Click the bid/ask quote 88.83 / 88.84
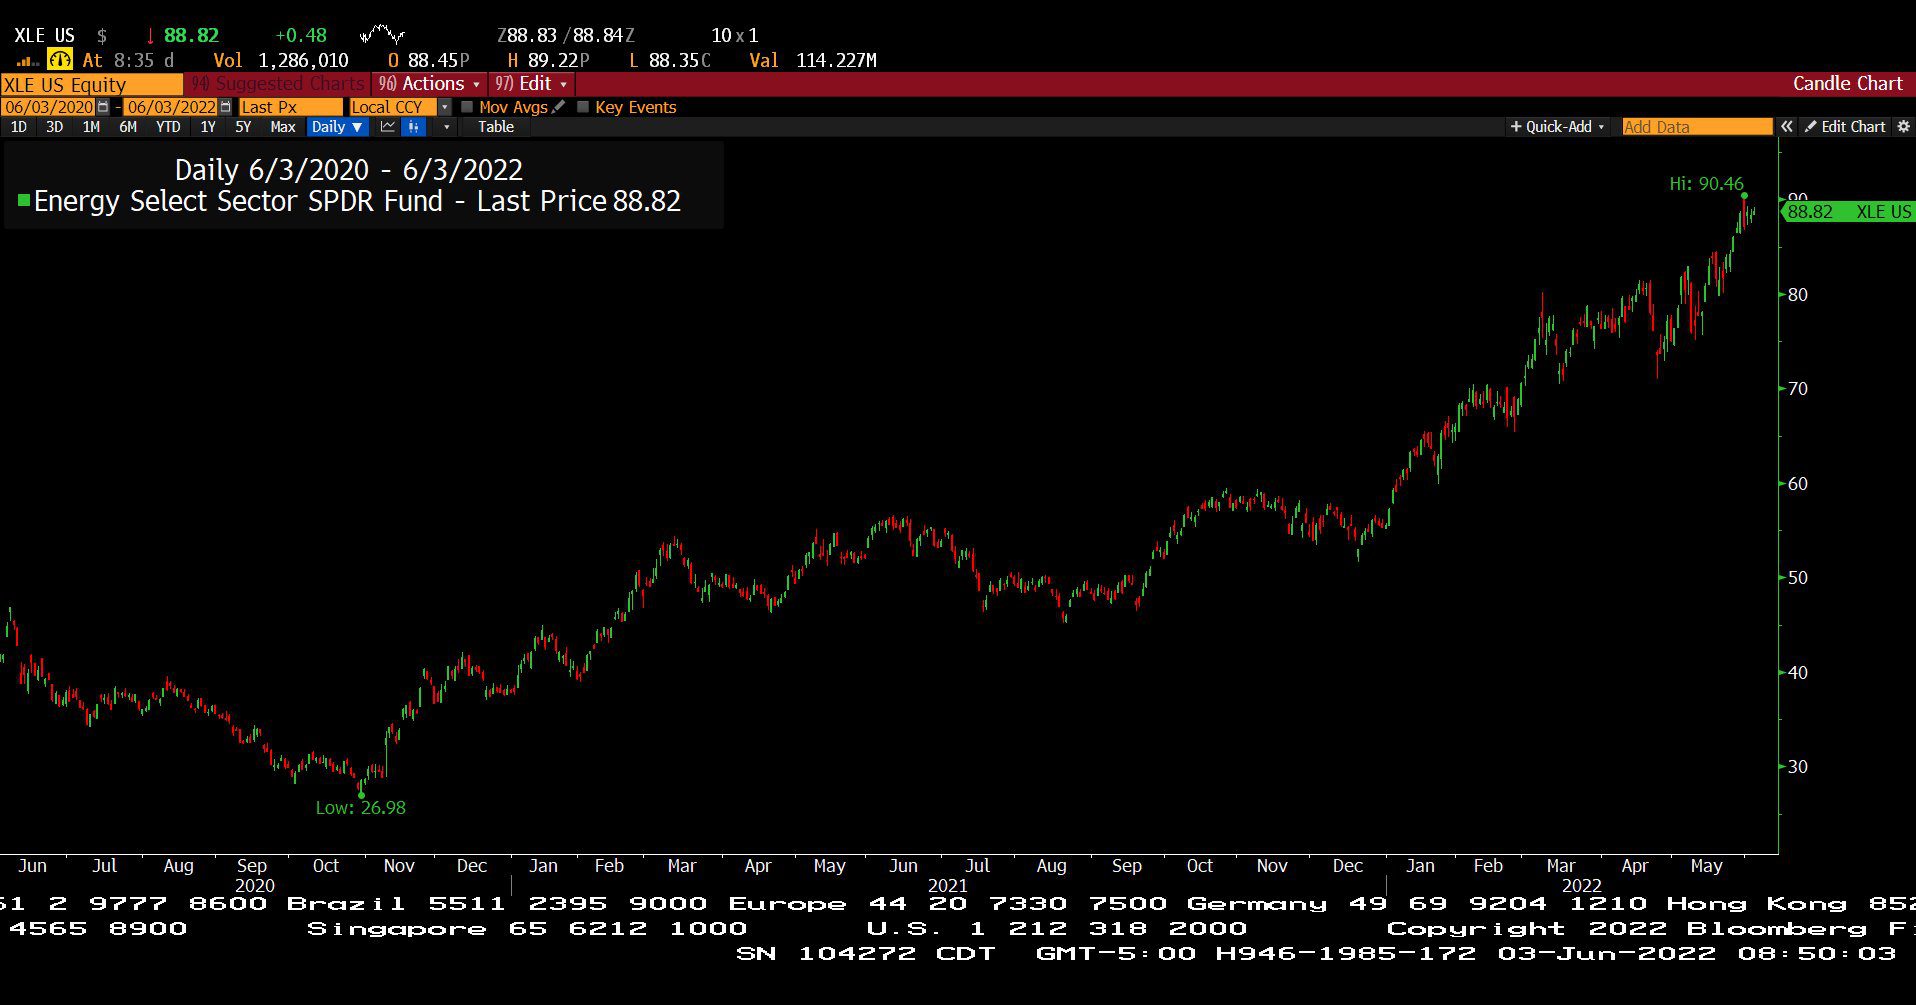Viewport: 1916px width, 1005px height. (x=565, y=36)
